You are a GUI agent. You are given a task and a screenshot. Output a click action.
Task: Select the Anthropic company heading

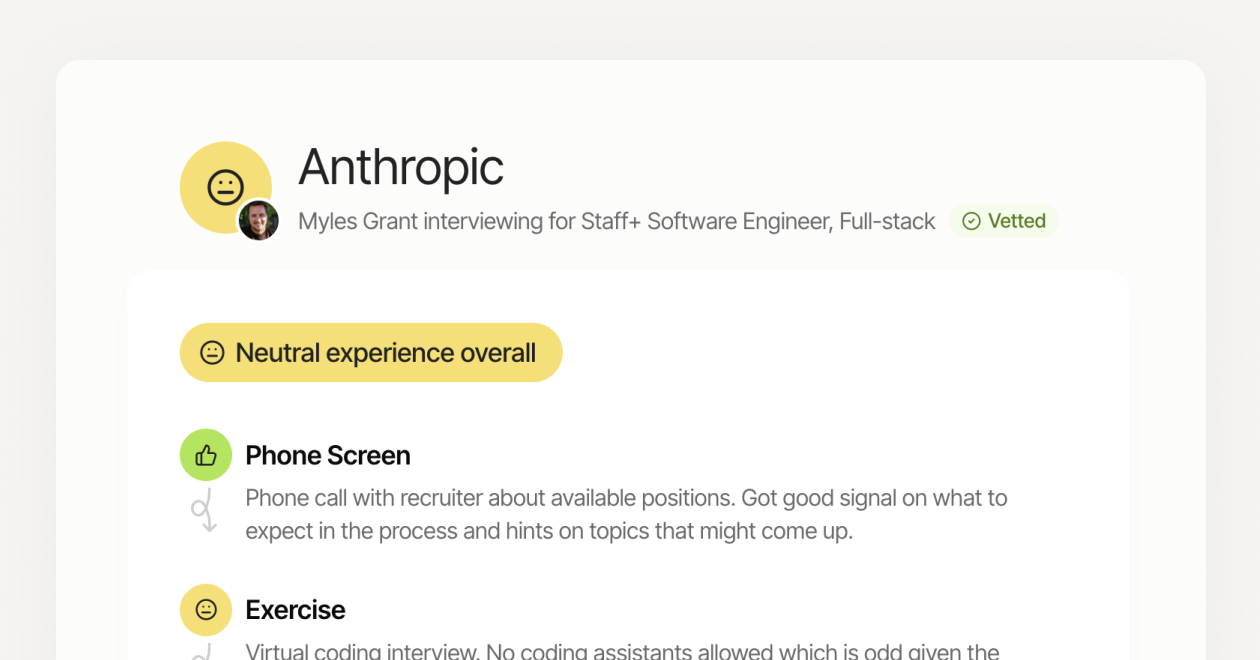(401, 166)
